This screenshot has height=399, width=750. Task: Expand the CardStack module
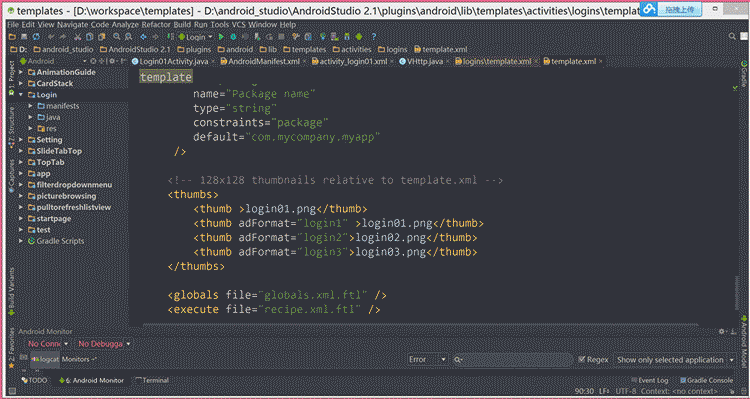click(21, 83)
